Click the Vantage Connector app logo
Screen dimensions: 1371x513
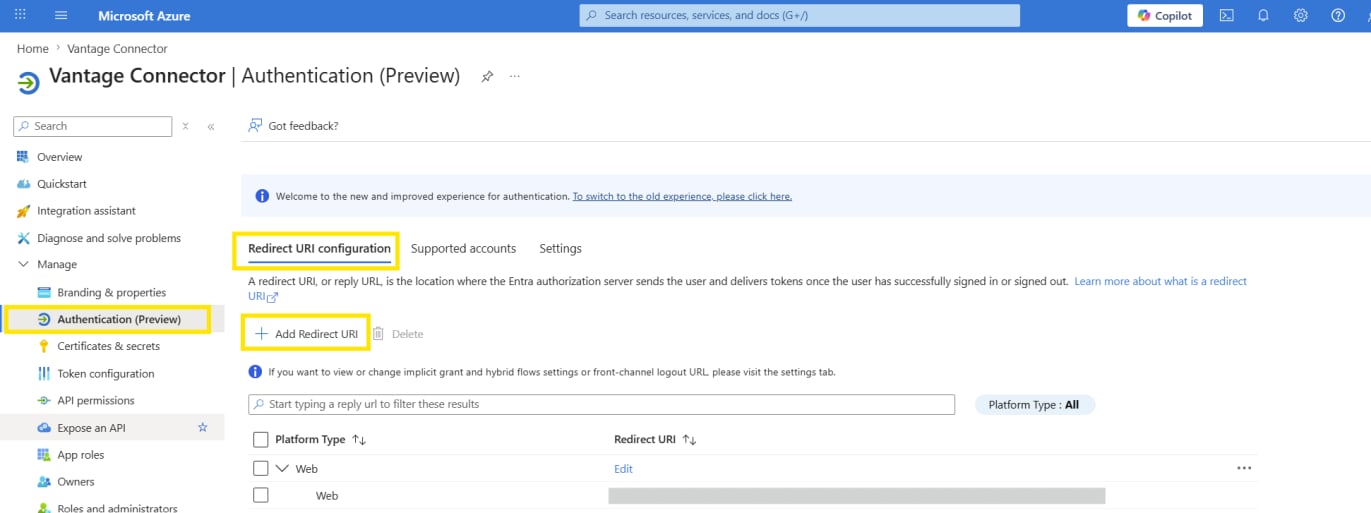[x=29, y=82]
